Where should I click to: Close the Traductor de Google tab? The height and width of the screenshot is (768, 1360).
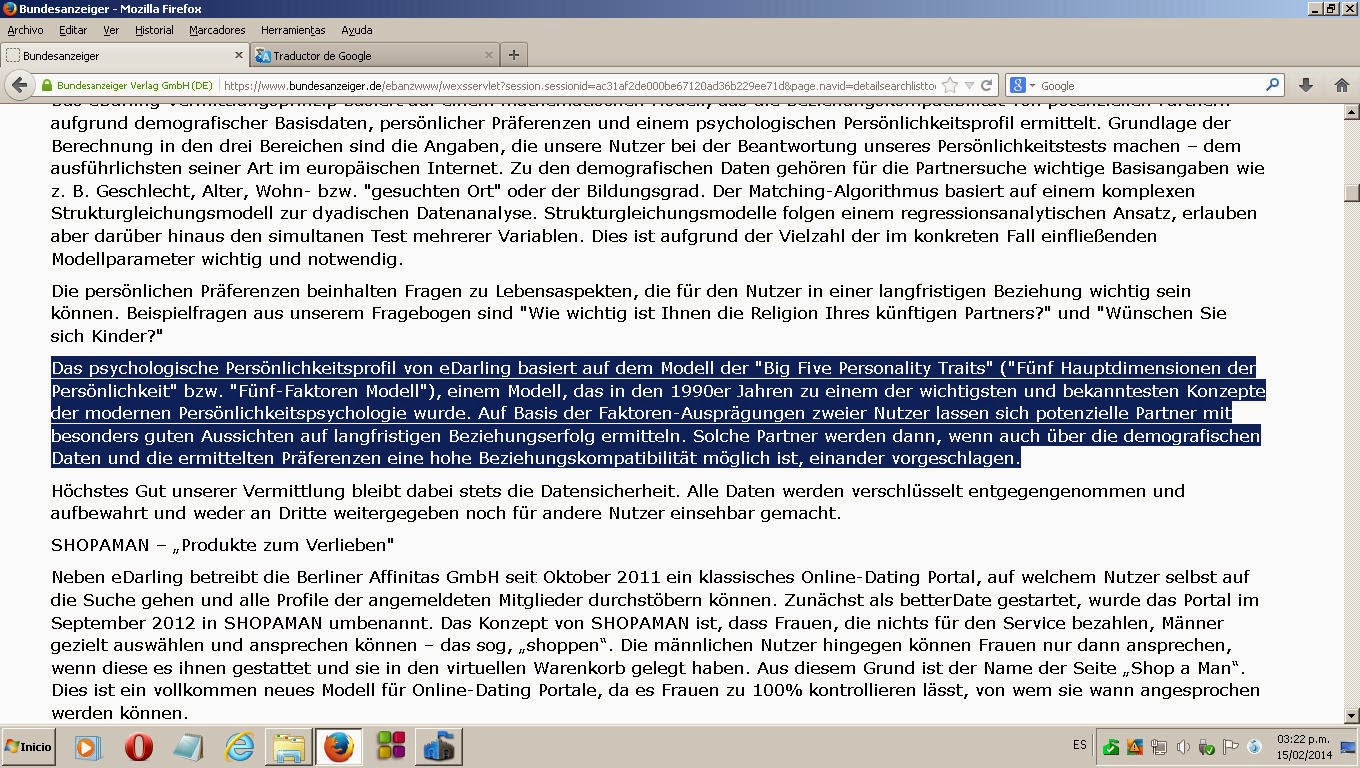(x=489, y=55)
